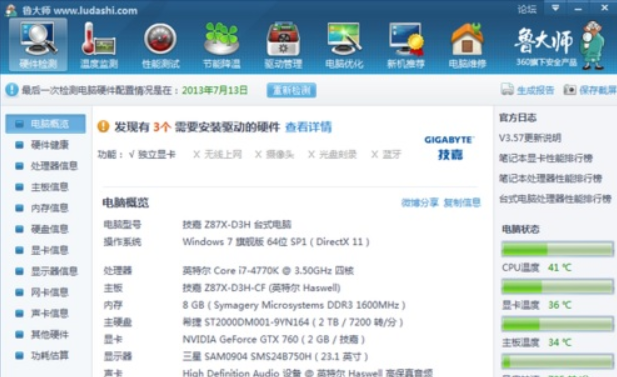Click operating system value Windows 7
This screenshot has width=617, height=377.
click(x=276, y=242)
